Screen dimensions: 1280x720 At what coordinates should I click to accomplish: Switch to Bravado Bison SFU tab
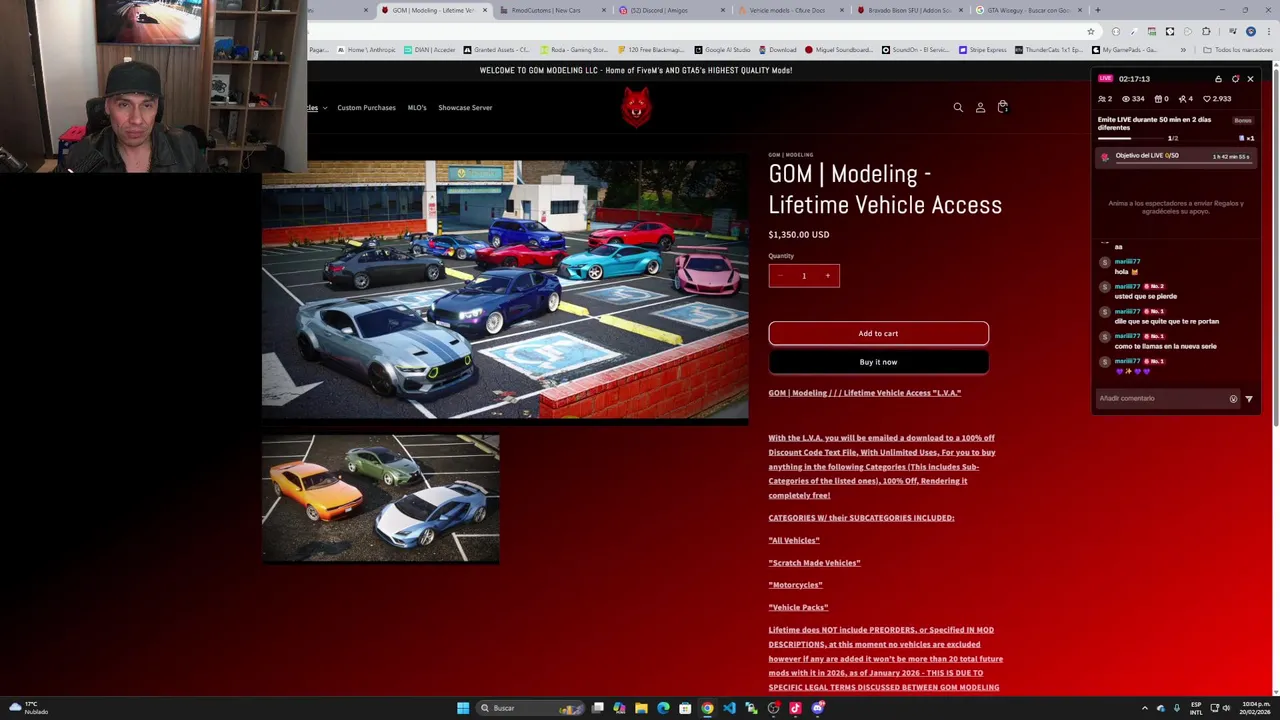tap(910, 10)
